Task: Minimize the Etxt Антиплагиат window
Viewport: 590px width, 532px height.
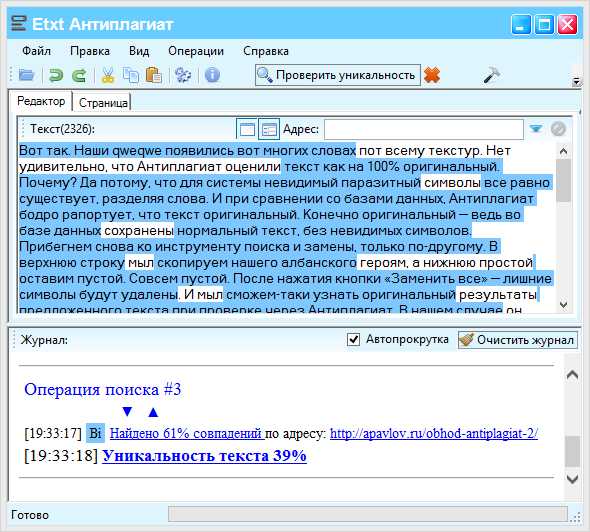Action: [x=521, y=24]
